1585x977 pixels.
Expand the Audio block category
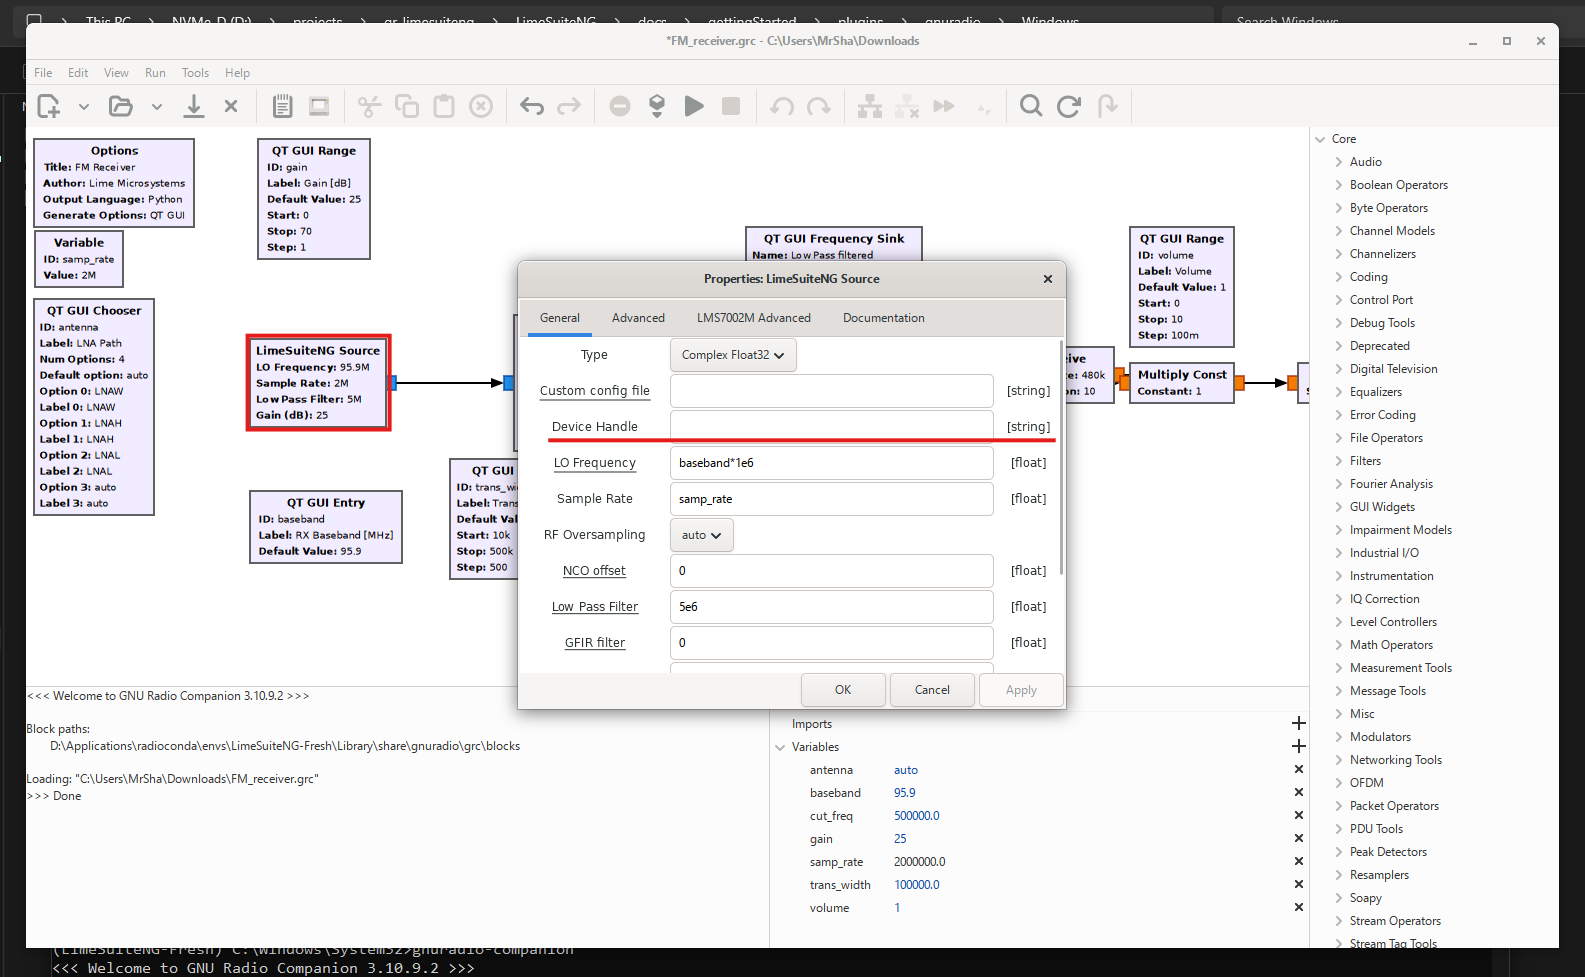click(x=1339, y=162)
